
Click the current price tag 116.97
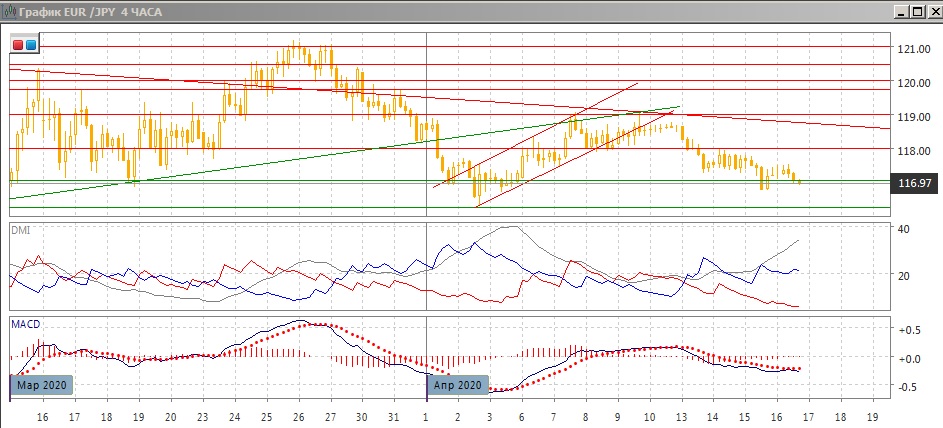pyautogui.click(x=913, y=184)
